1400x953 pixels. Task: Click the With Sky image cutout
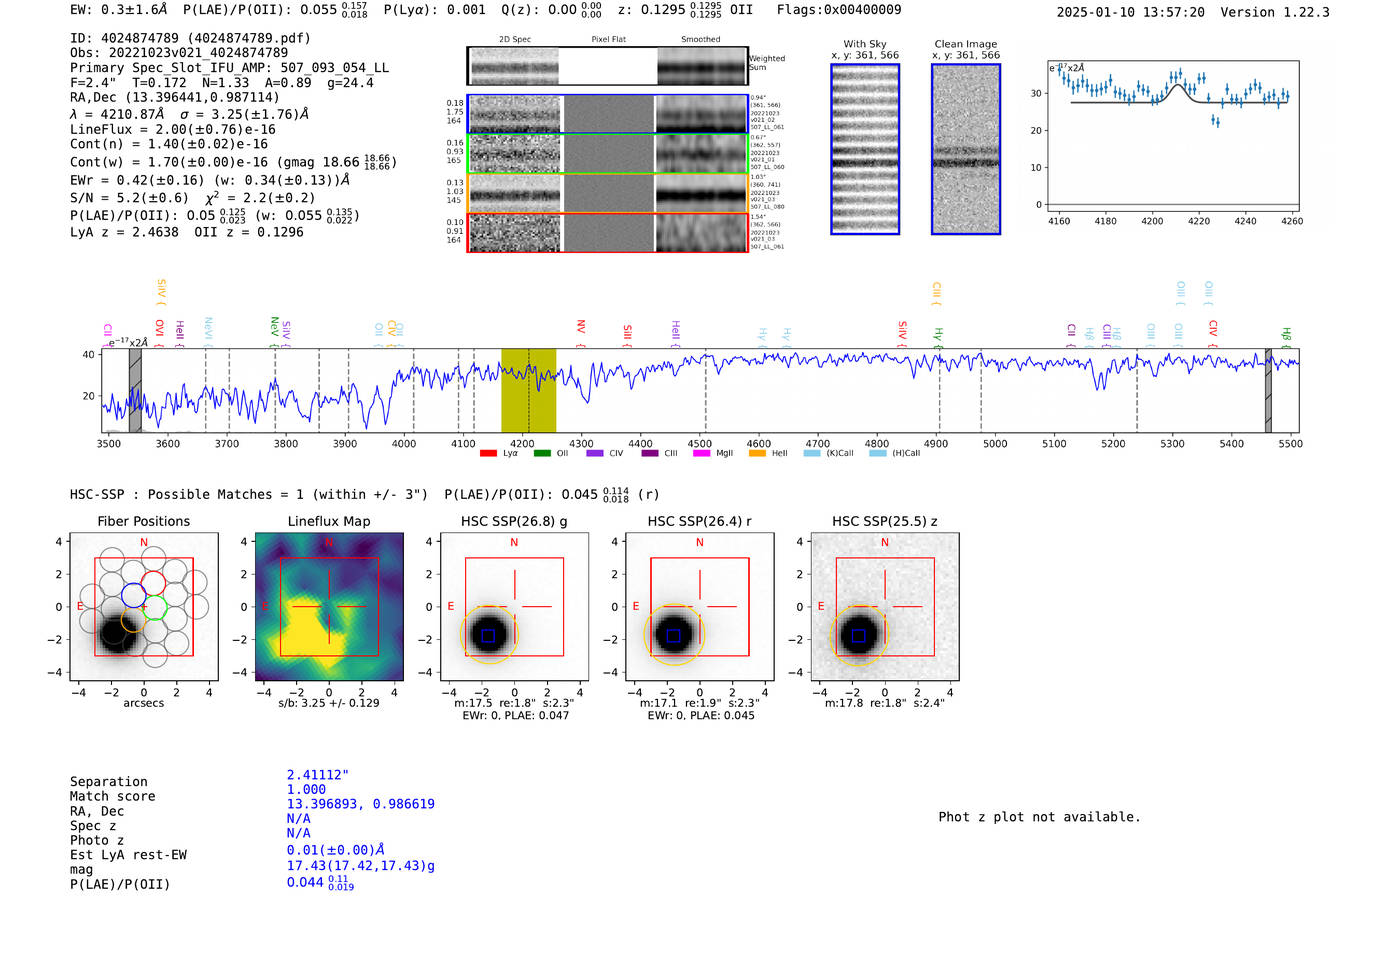coord(865,149)
